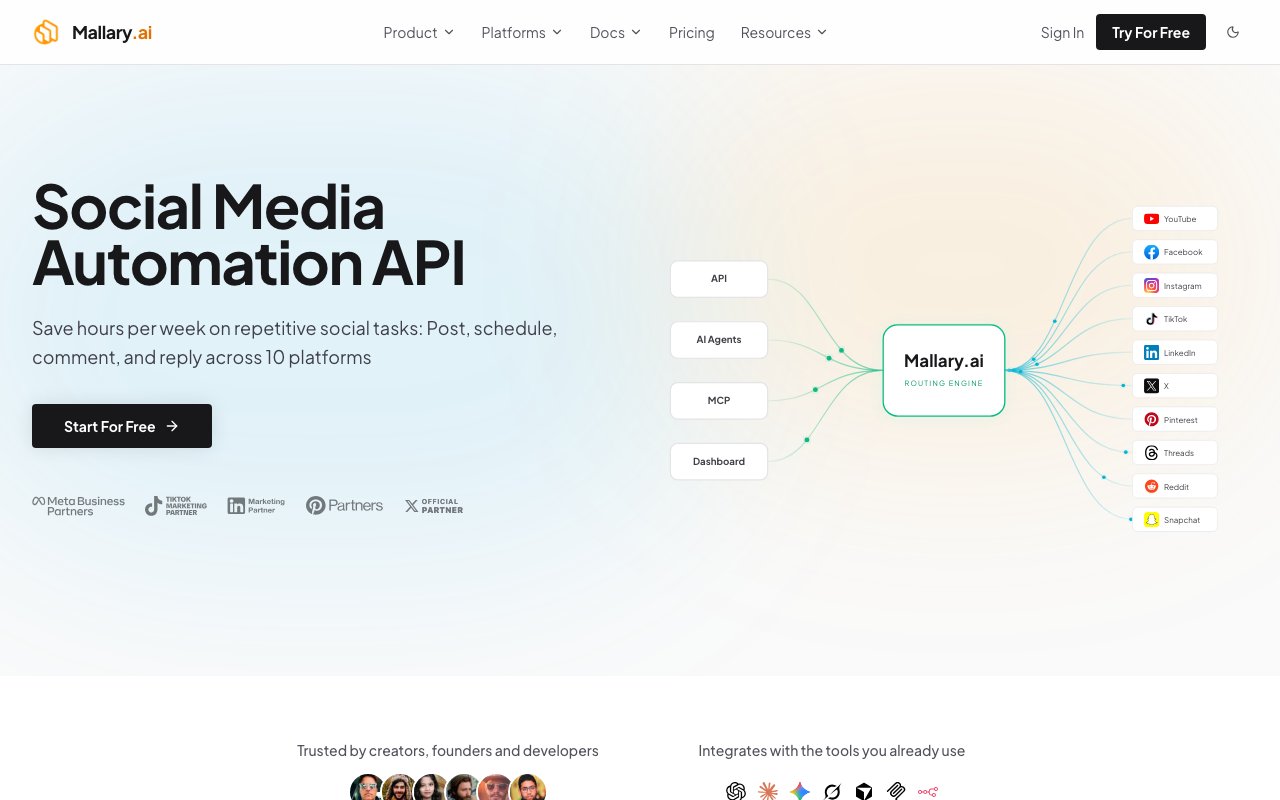Click the Pinterest Partners badge
The width and height of the screenshot is (1280, 800).
pyautogui.click(x=344, y=506)
